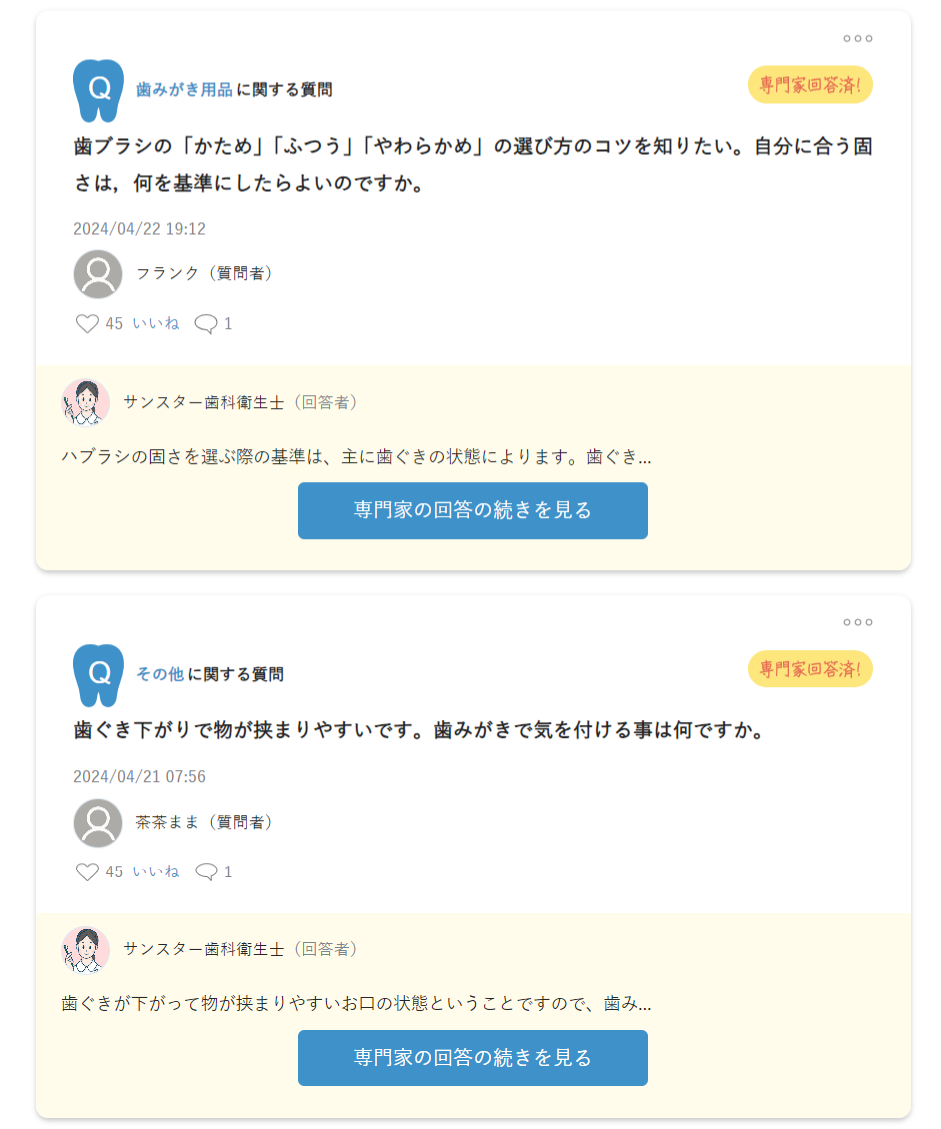This screenshot has height=1129, width=941.
Task: Open the comment bubble on フランク's question
Action: pyautogui.click(x=206, y=324)
